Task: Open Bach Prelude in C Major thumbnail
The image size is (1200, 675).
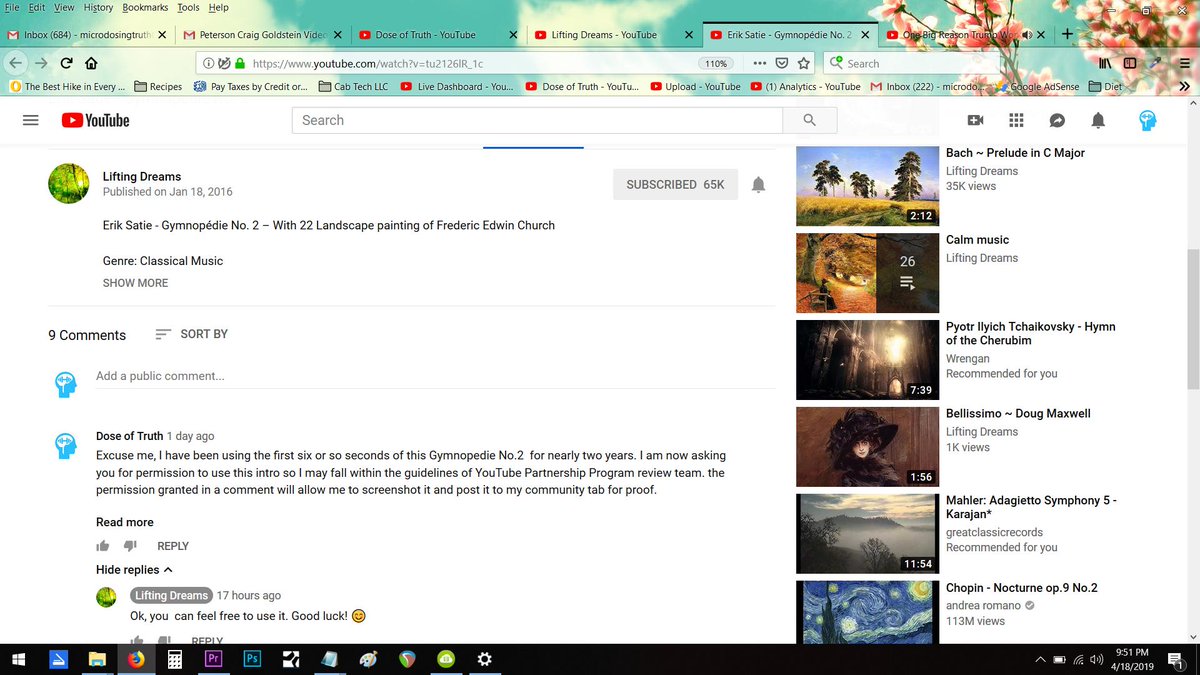Action: click(x=866, y=186)
